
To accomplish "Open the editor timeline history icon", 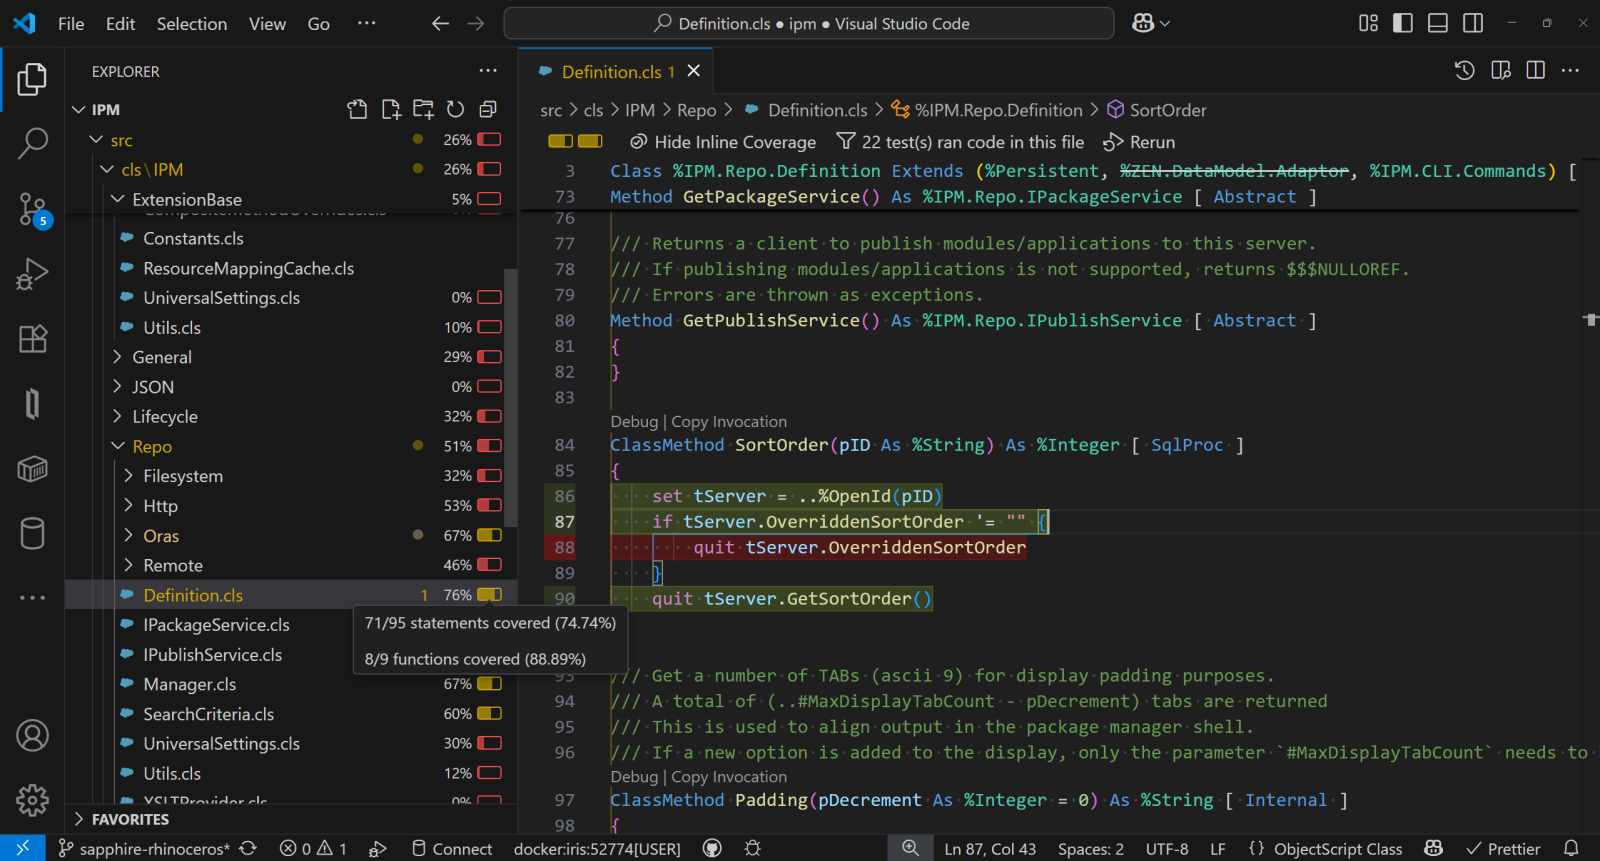I will 1464,70.
